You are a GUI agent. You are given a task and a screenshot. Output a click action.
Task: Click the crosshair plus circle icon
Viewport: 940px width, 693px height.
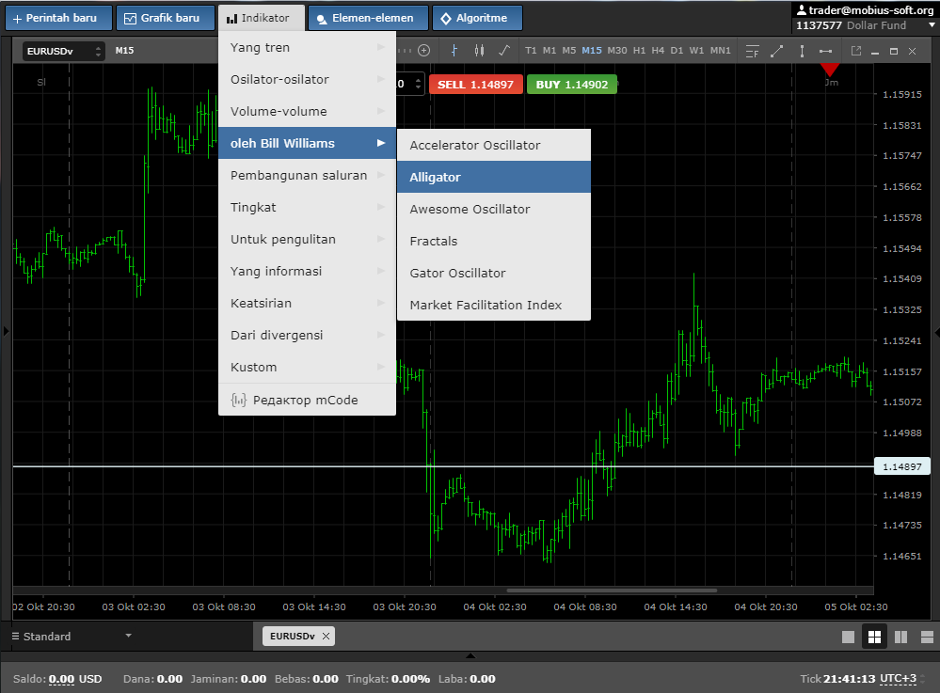[424, 51]
